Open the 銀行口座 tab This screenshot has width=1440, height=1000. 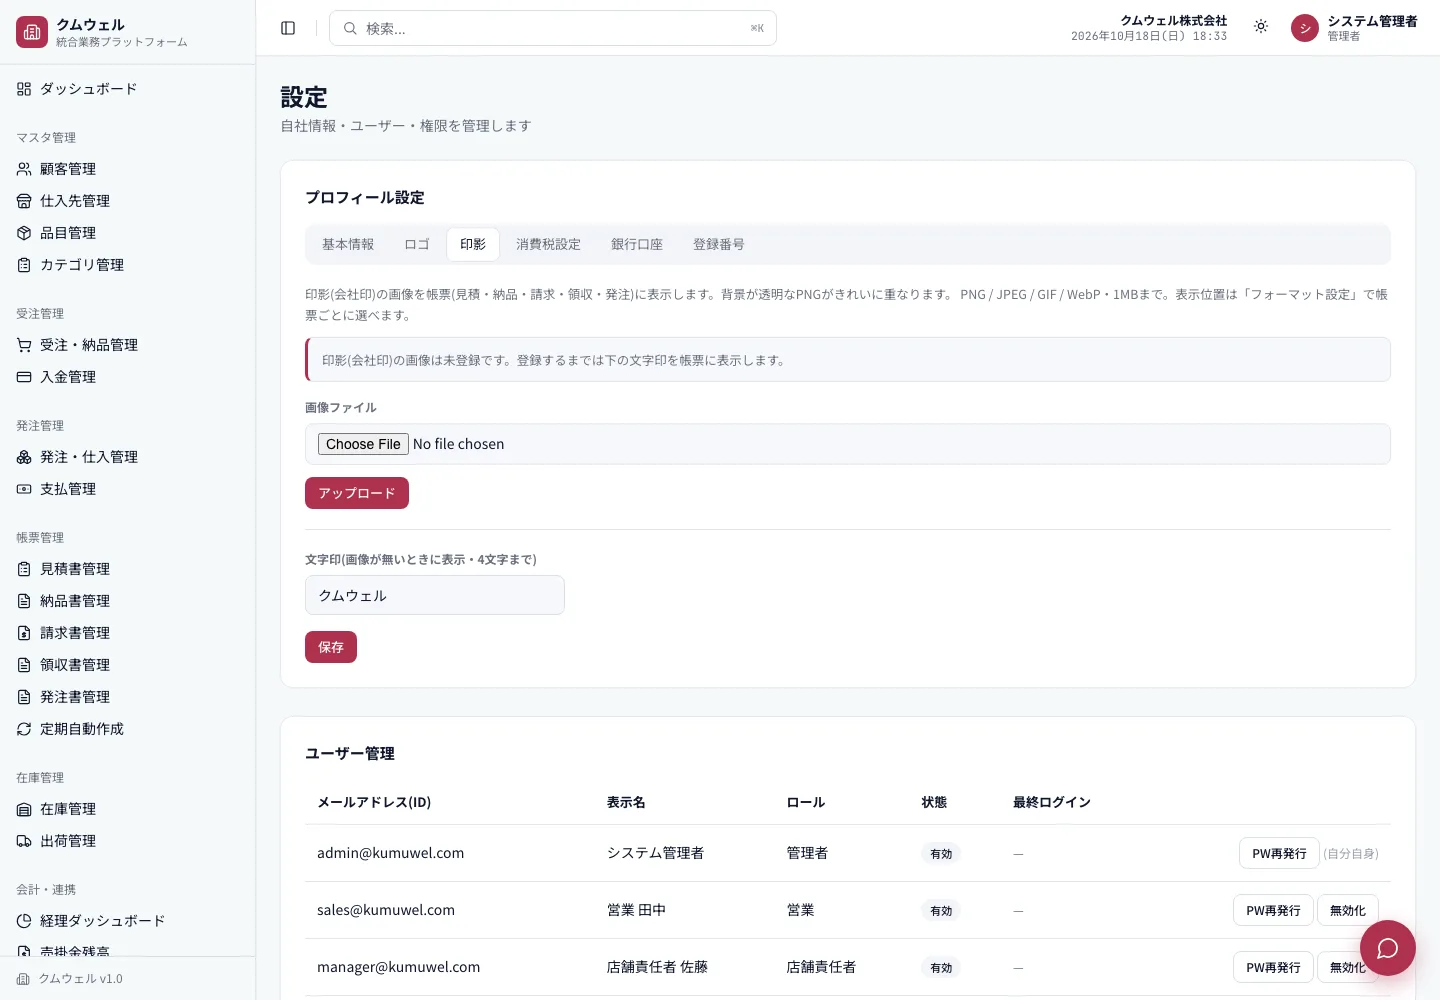pyautogui.click(x=637, y=244)
